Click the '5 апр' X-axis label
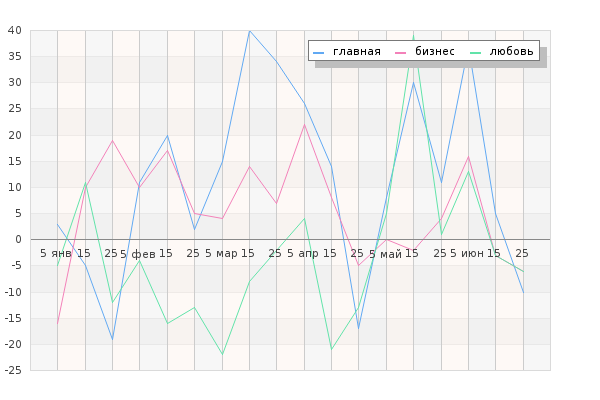Screen dimensions: 600x400 pos(303,253)
